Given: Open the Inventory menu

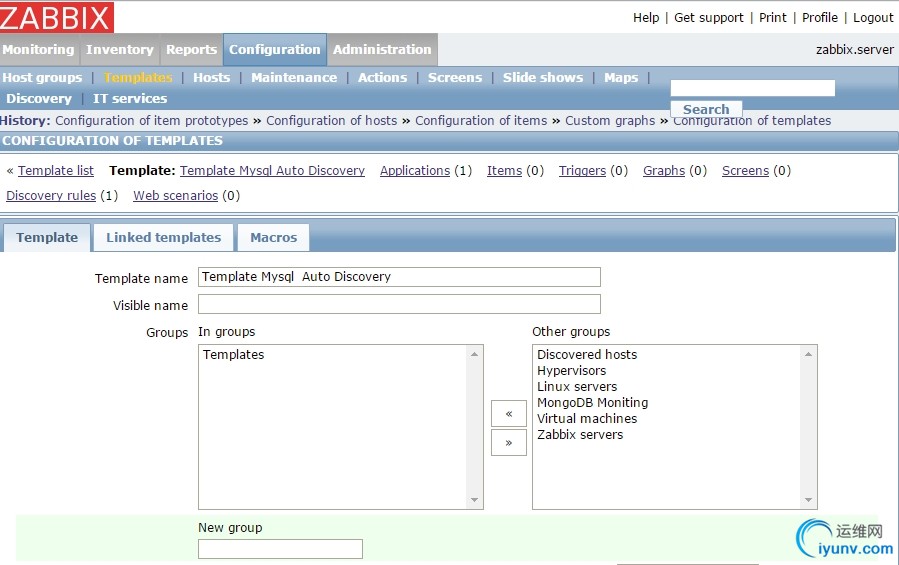Looking at the screenshot, I should click(x=120, y=49).
